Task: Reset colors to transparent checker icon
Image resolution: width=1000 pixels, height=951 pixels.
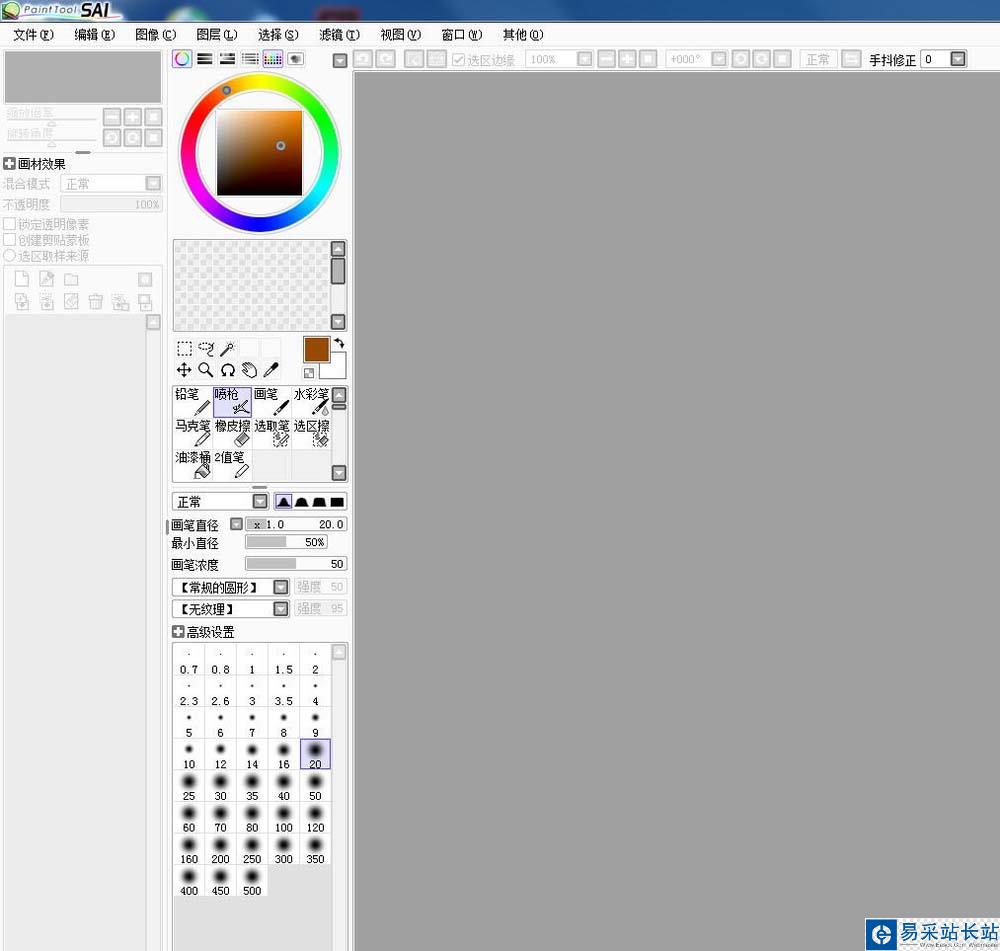Action: click(309, 373)
